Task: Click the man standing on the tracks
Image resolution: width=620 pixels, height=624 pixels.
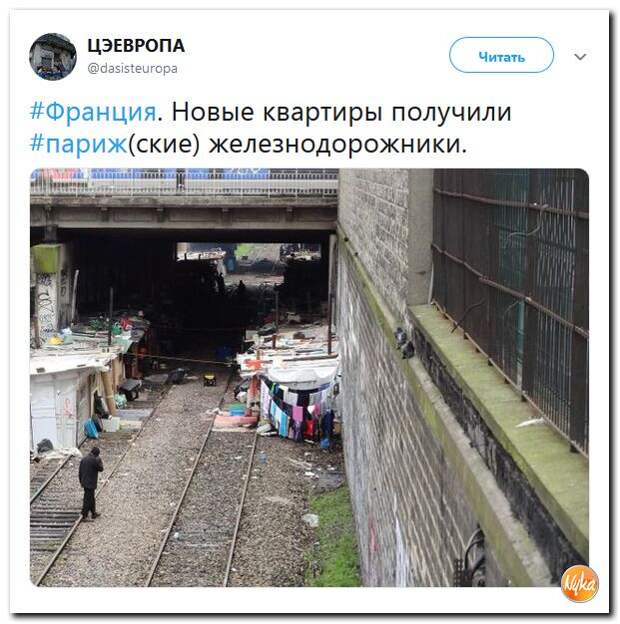Action: coord(91,484)
